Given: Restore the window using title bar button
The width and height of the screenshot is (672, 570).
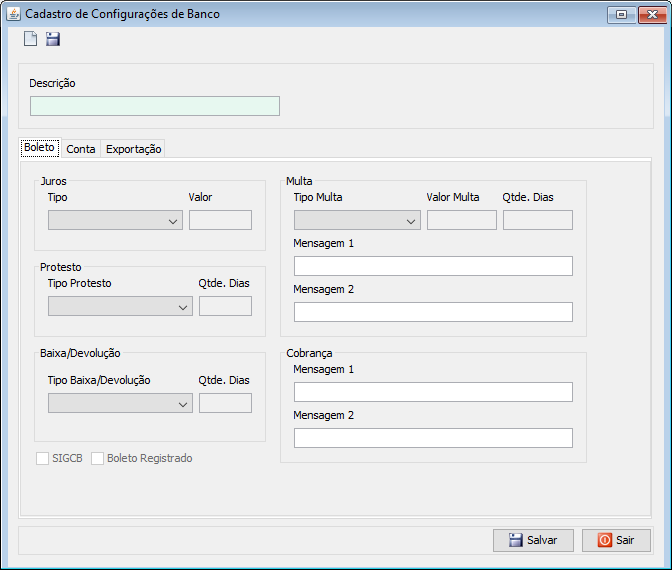Looking at the screenshot, I should point(621,15).
